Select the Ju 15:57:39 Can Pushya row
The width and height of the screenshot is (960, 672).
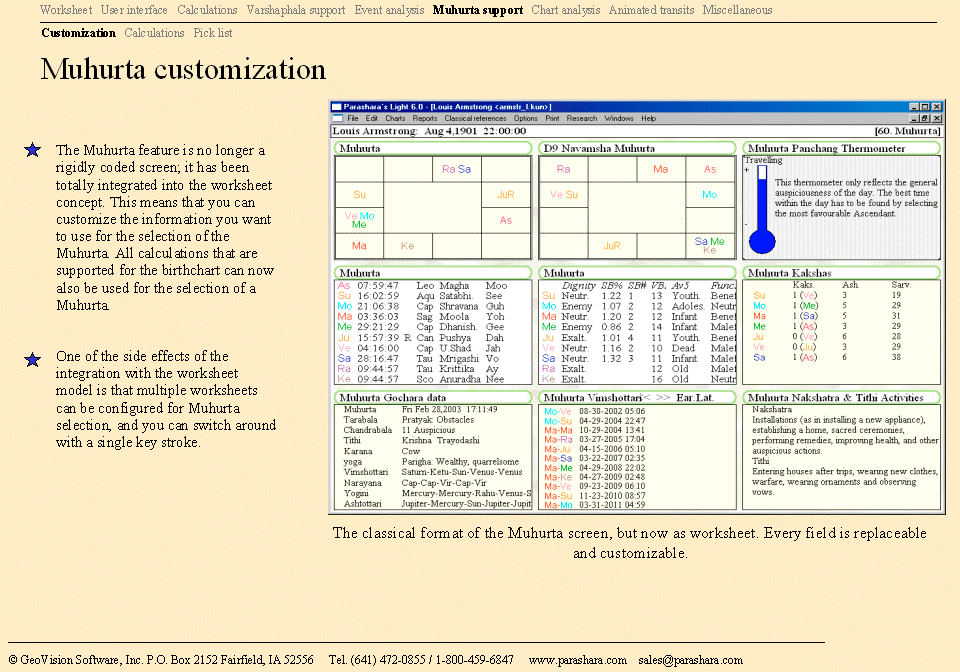coord(433,338)
